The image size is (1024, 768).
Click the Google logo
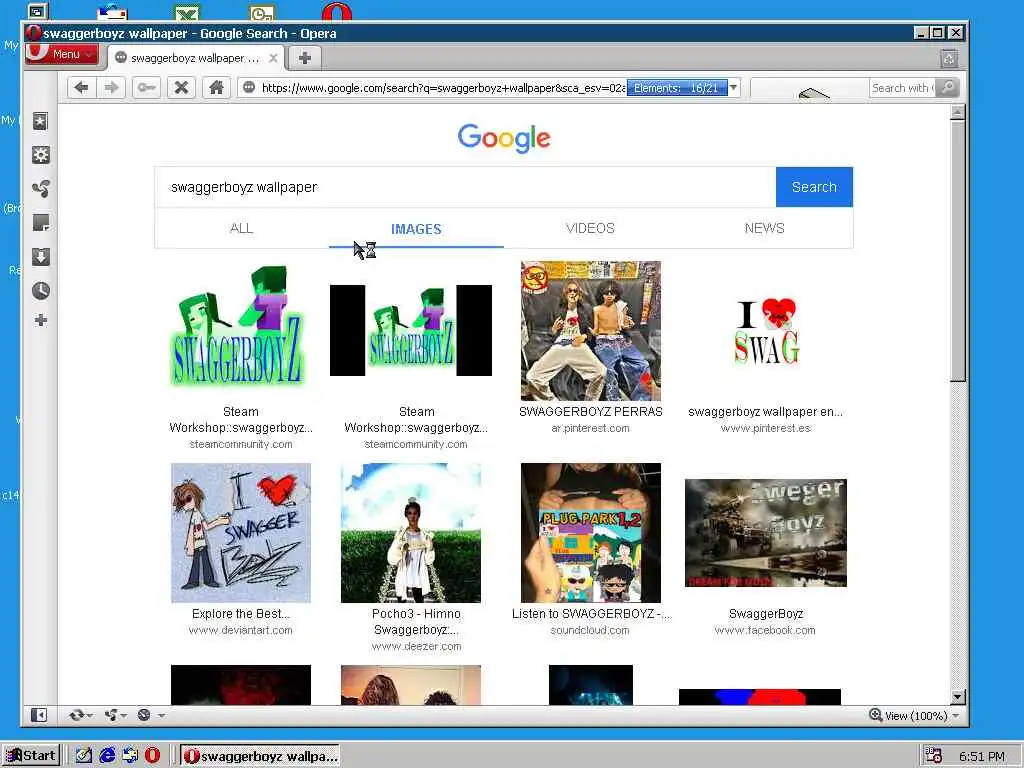pyautogui.click(x=504, y=138)
